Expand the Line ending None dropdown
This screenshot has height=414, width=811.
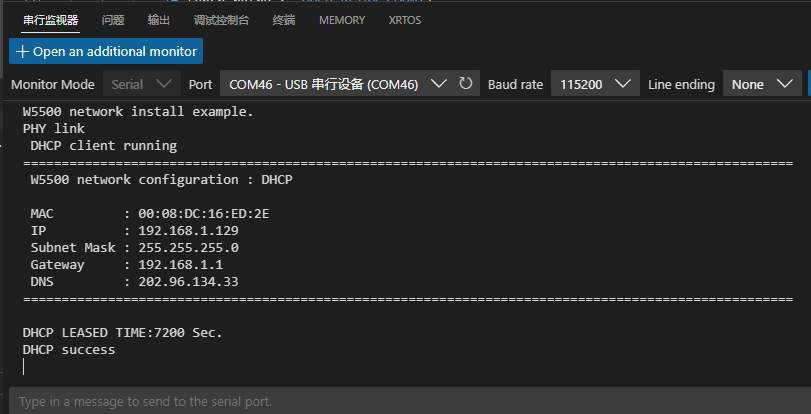(x=762, y=84)
